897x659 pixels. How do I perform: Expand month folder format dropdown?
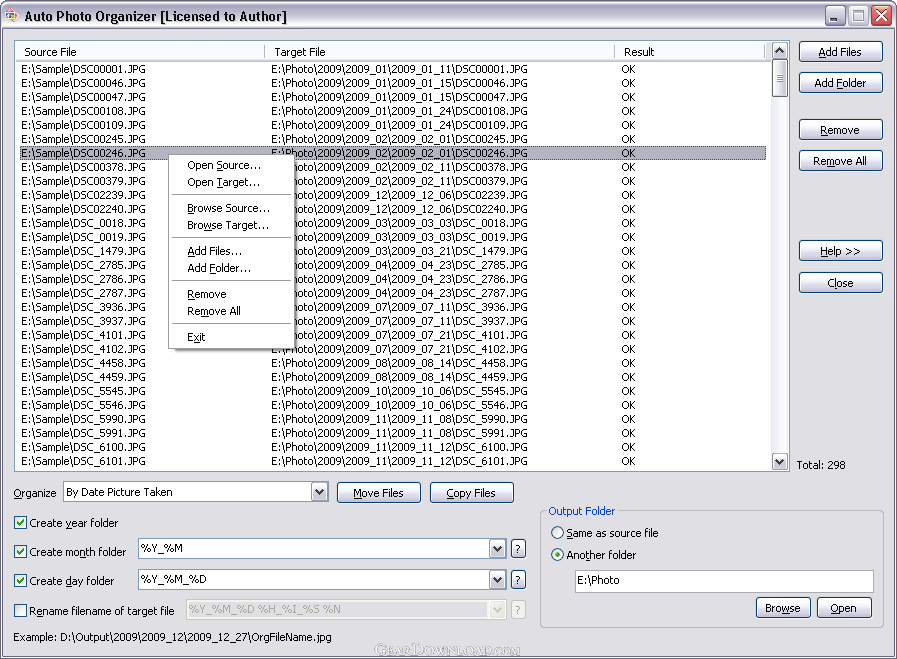point(497,549)
